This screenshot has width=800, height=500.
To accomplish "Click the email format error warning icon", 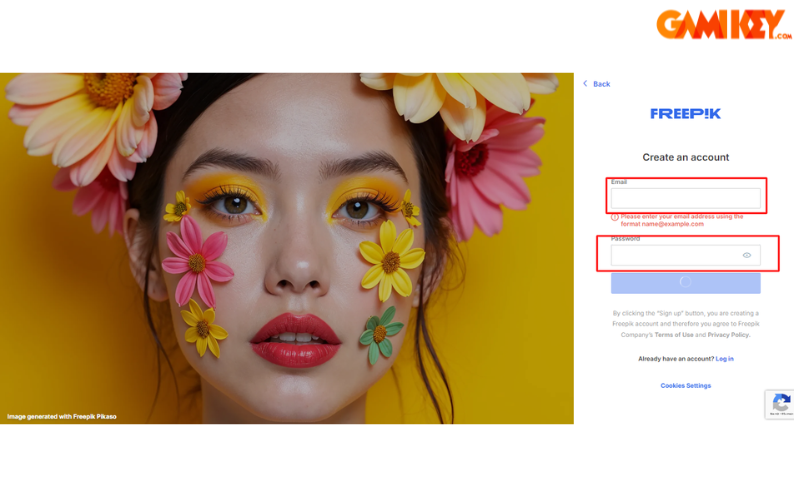I will coord(615,217).
